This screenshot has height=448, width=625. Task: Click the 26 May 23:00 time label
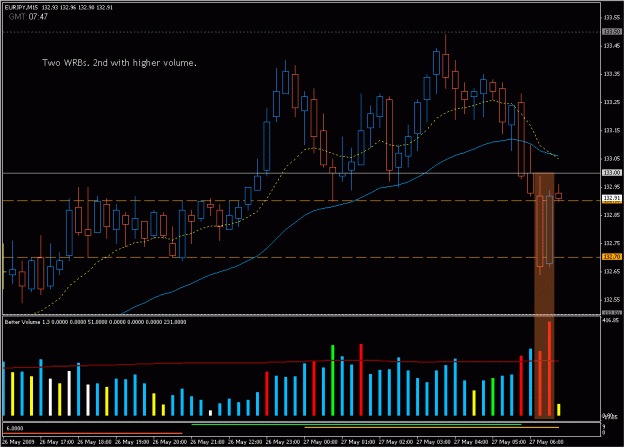(x=282, y=442)
